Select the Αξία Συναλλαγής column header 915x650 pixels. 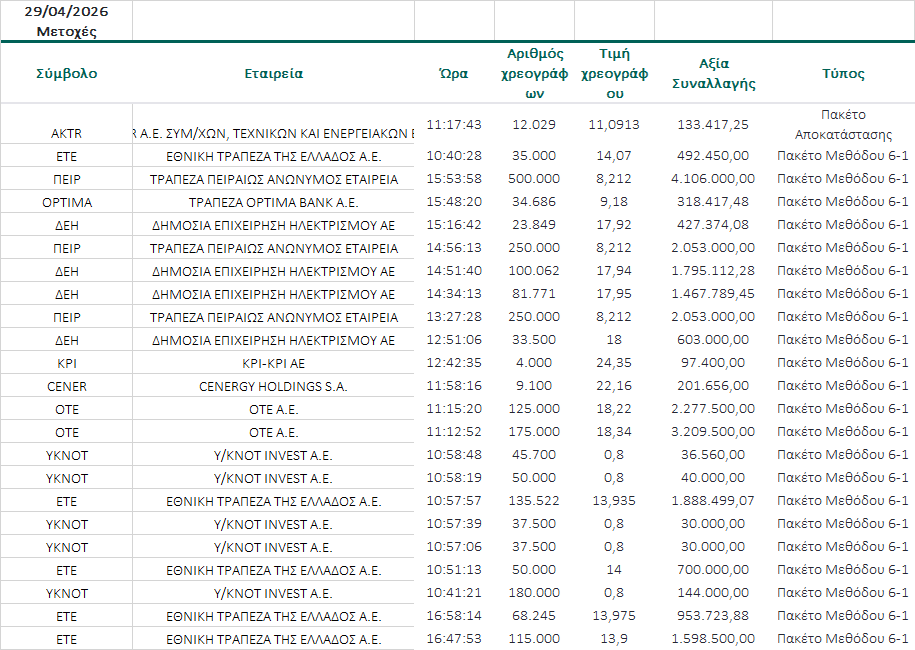pyautogui.click(x=713, y=73)
